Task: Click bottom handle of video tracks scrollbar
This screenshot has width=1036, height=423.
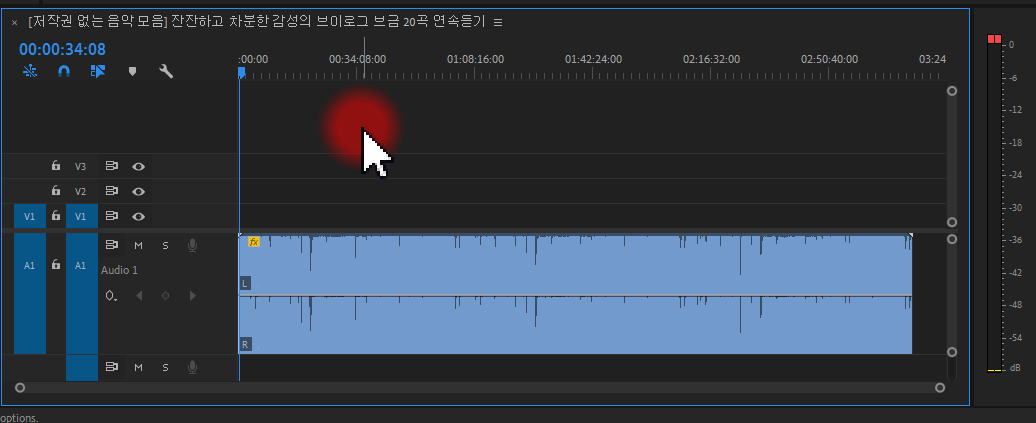Action: click(x=952, y=222)
